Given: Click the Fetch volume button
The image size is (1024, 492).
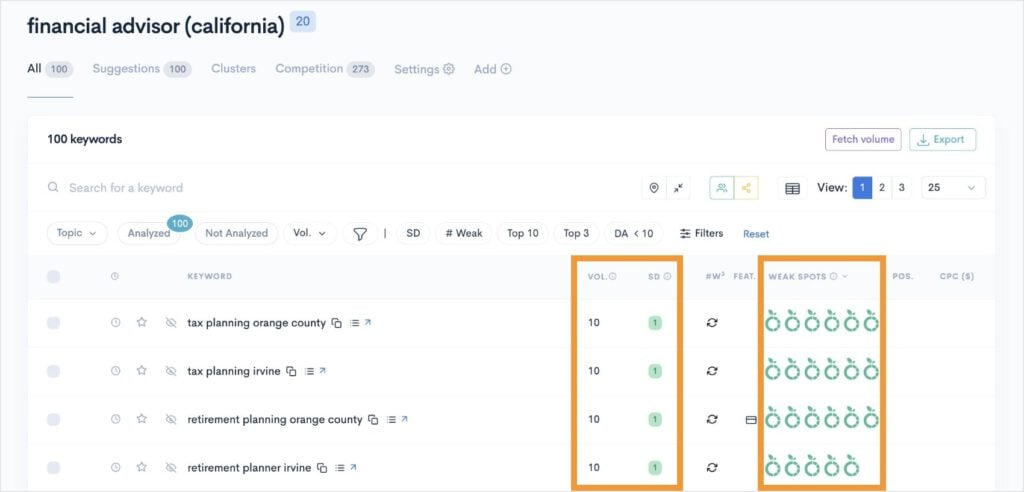Looking at the screenshot, I should point(862,139).
